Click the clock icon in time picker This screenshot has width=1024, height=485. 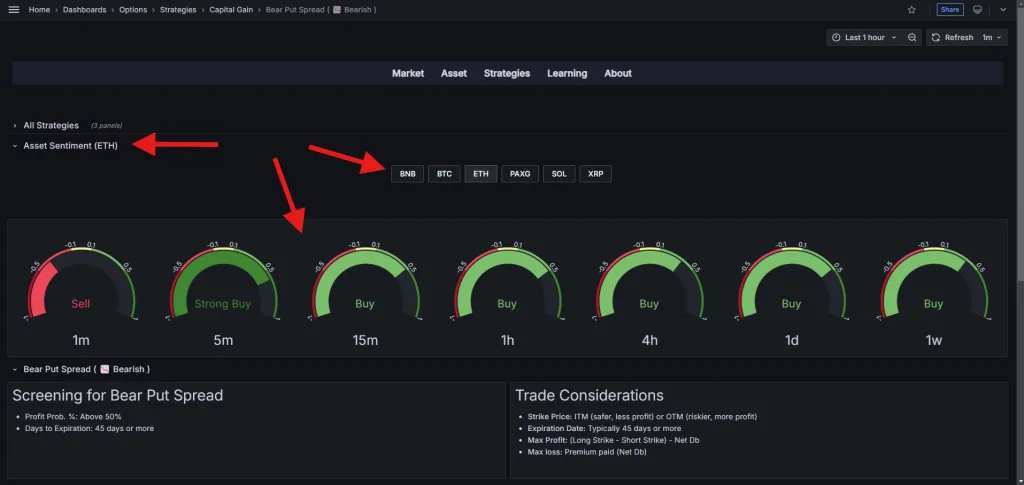(836, 37)
